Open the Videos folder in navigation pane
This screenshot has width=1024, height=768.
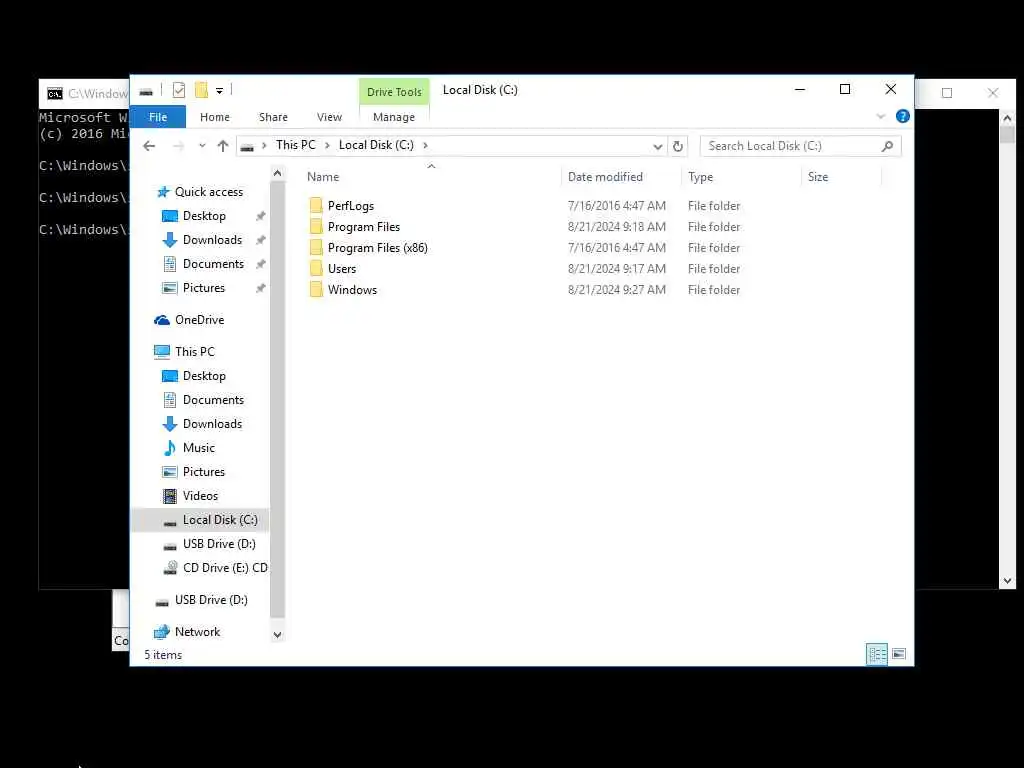[x=200, y=496]
